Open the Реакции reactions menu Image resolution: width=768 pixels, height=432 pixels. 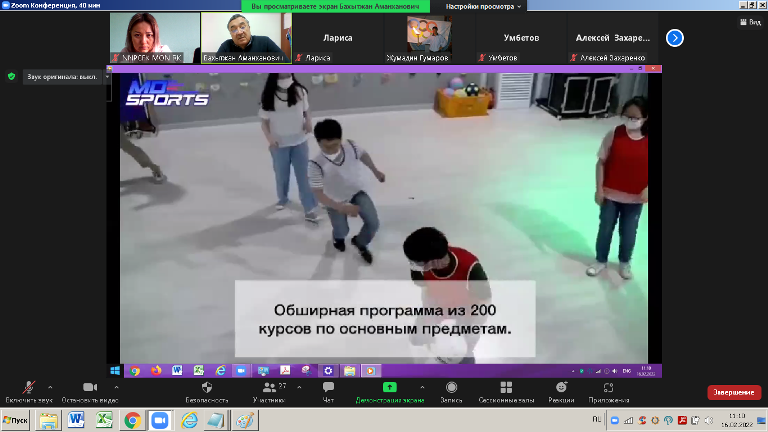561,392
